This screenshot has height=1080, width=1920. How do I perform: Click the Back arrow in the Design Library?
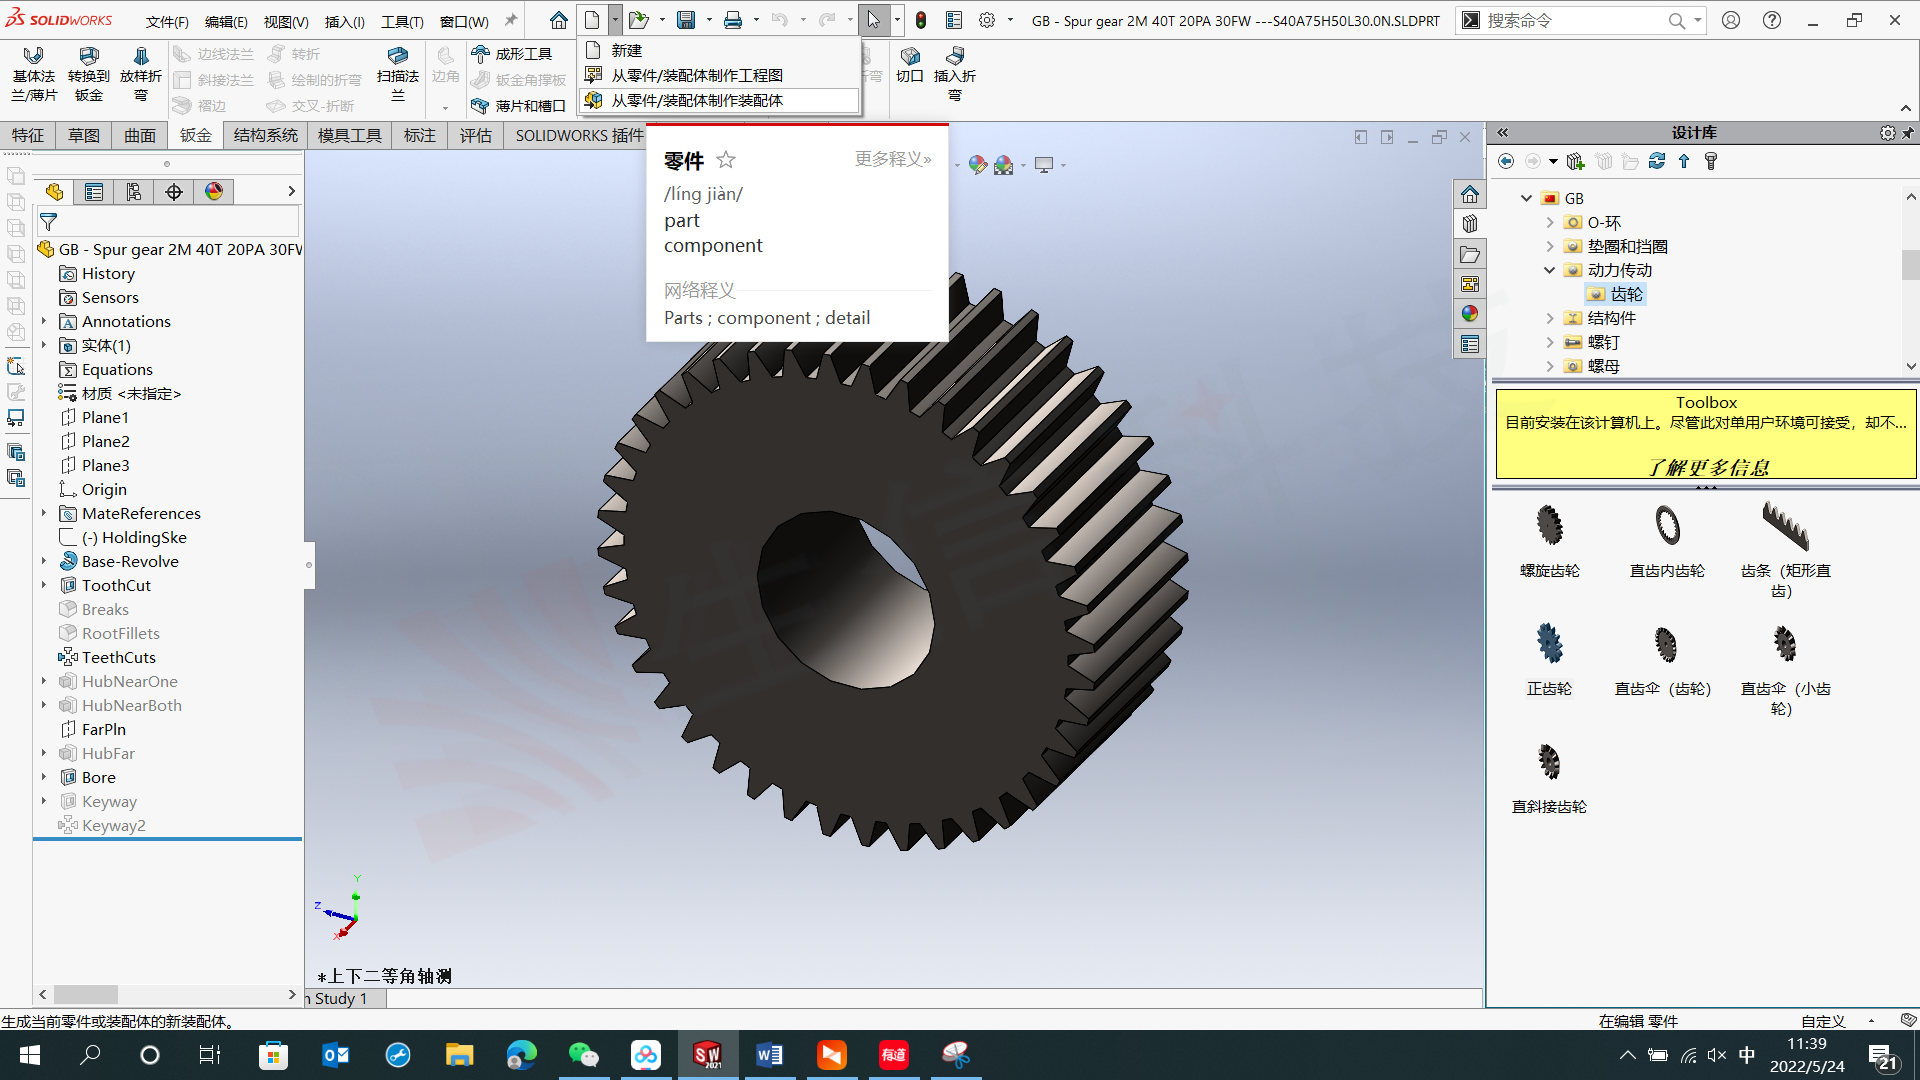tap(1506, 161)
